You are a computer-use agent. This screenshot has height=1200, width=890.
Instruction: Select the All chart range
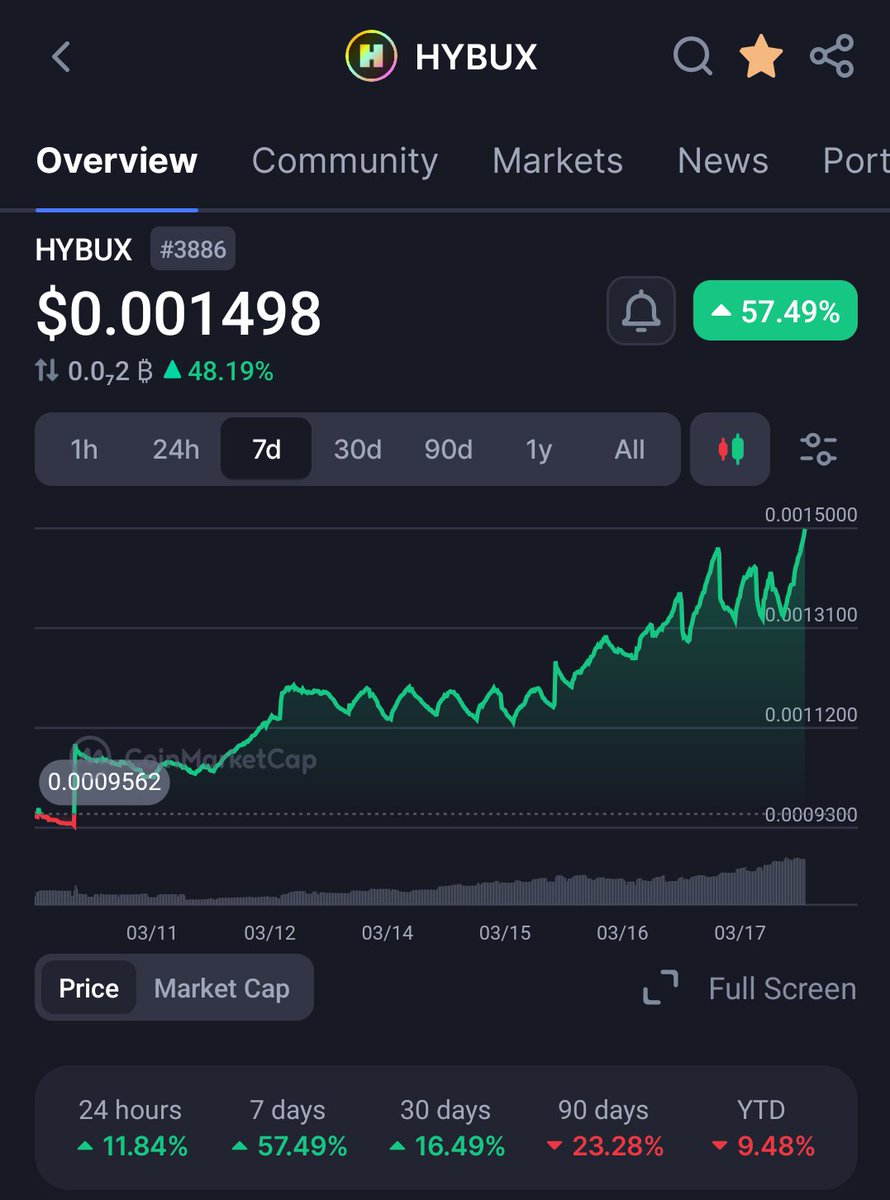coord(630,450)
